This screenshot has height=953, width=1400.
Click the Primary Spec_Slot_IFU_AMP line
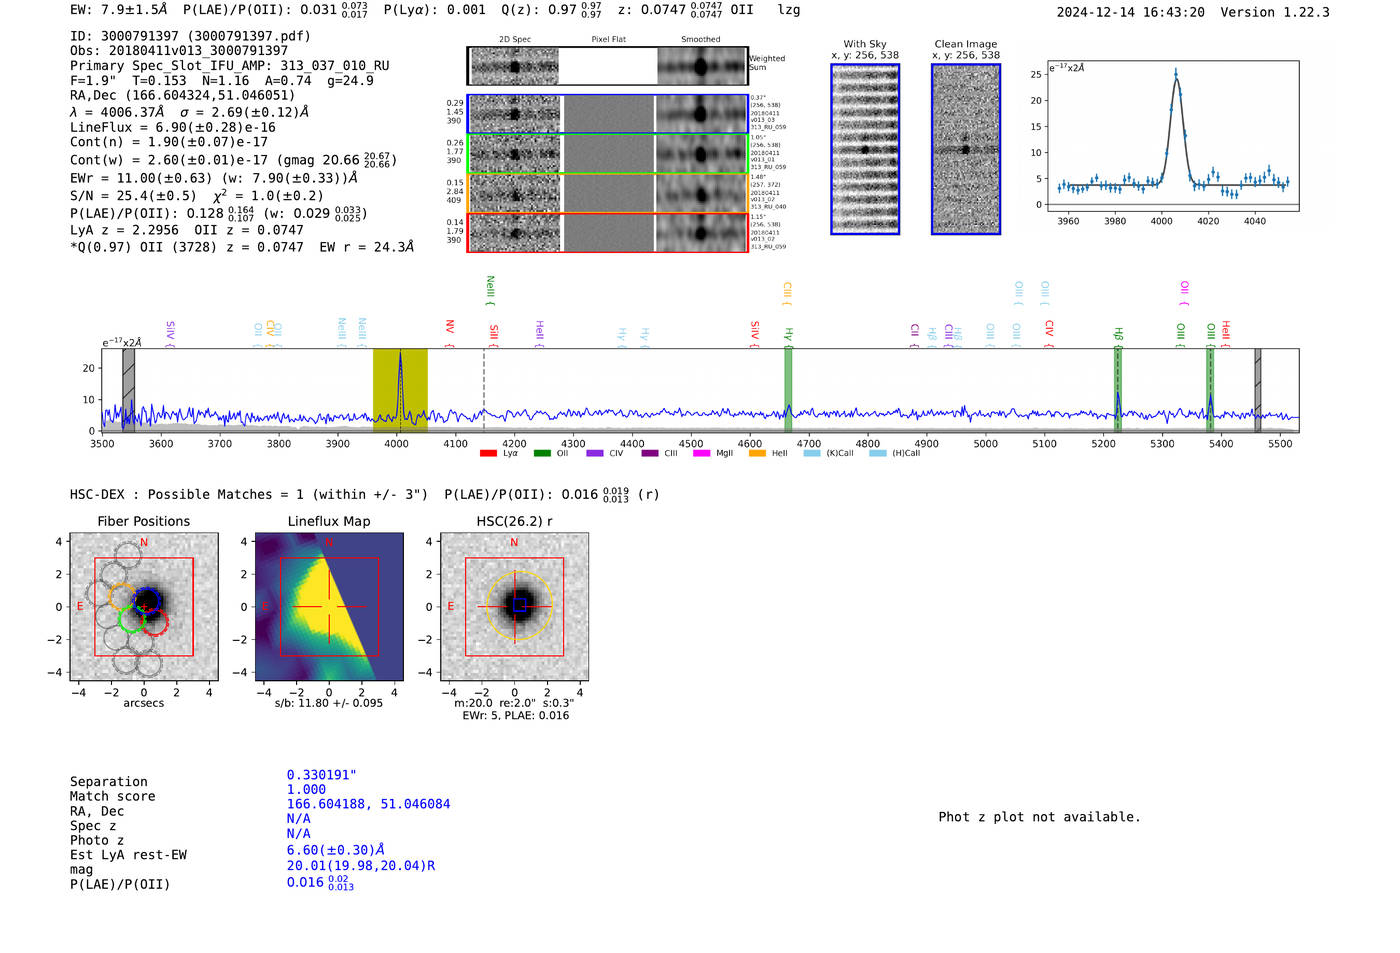(230, 66)
